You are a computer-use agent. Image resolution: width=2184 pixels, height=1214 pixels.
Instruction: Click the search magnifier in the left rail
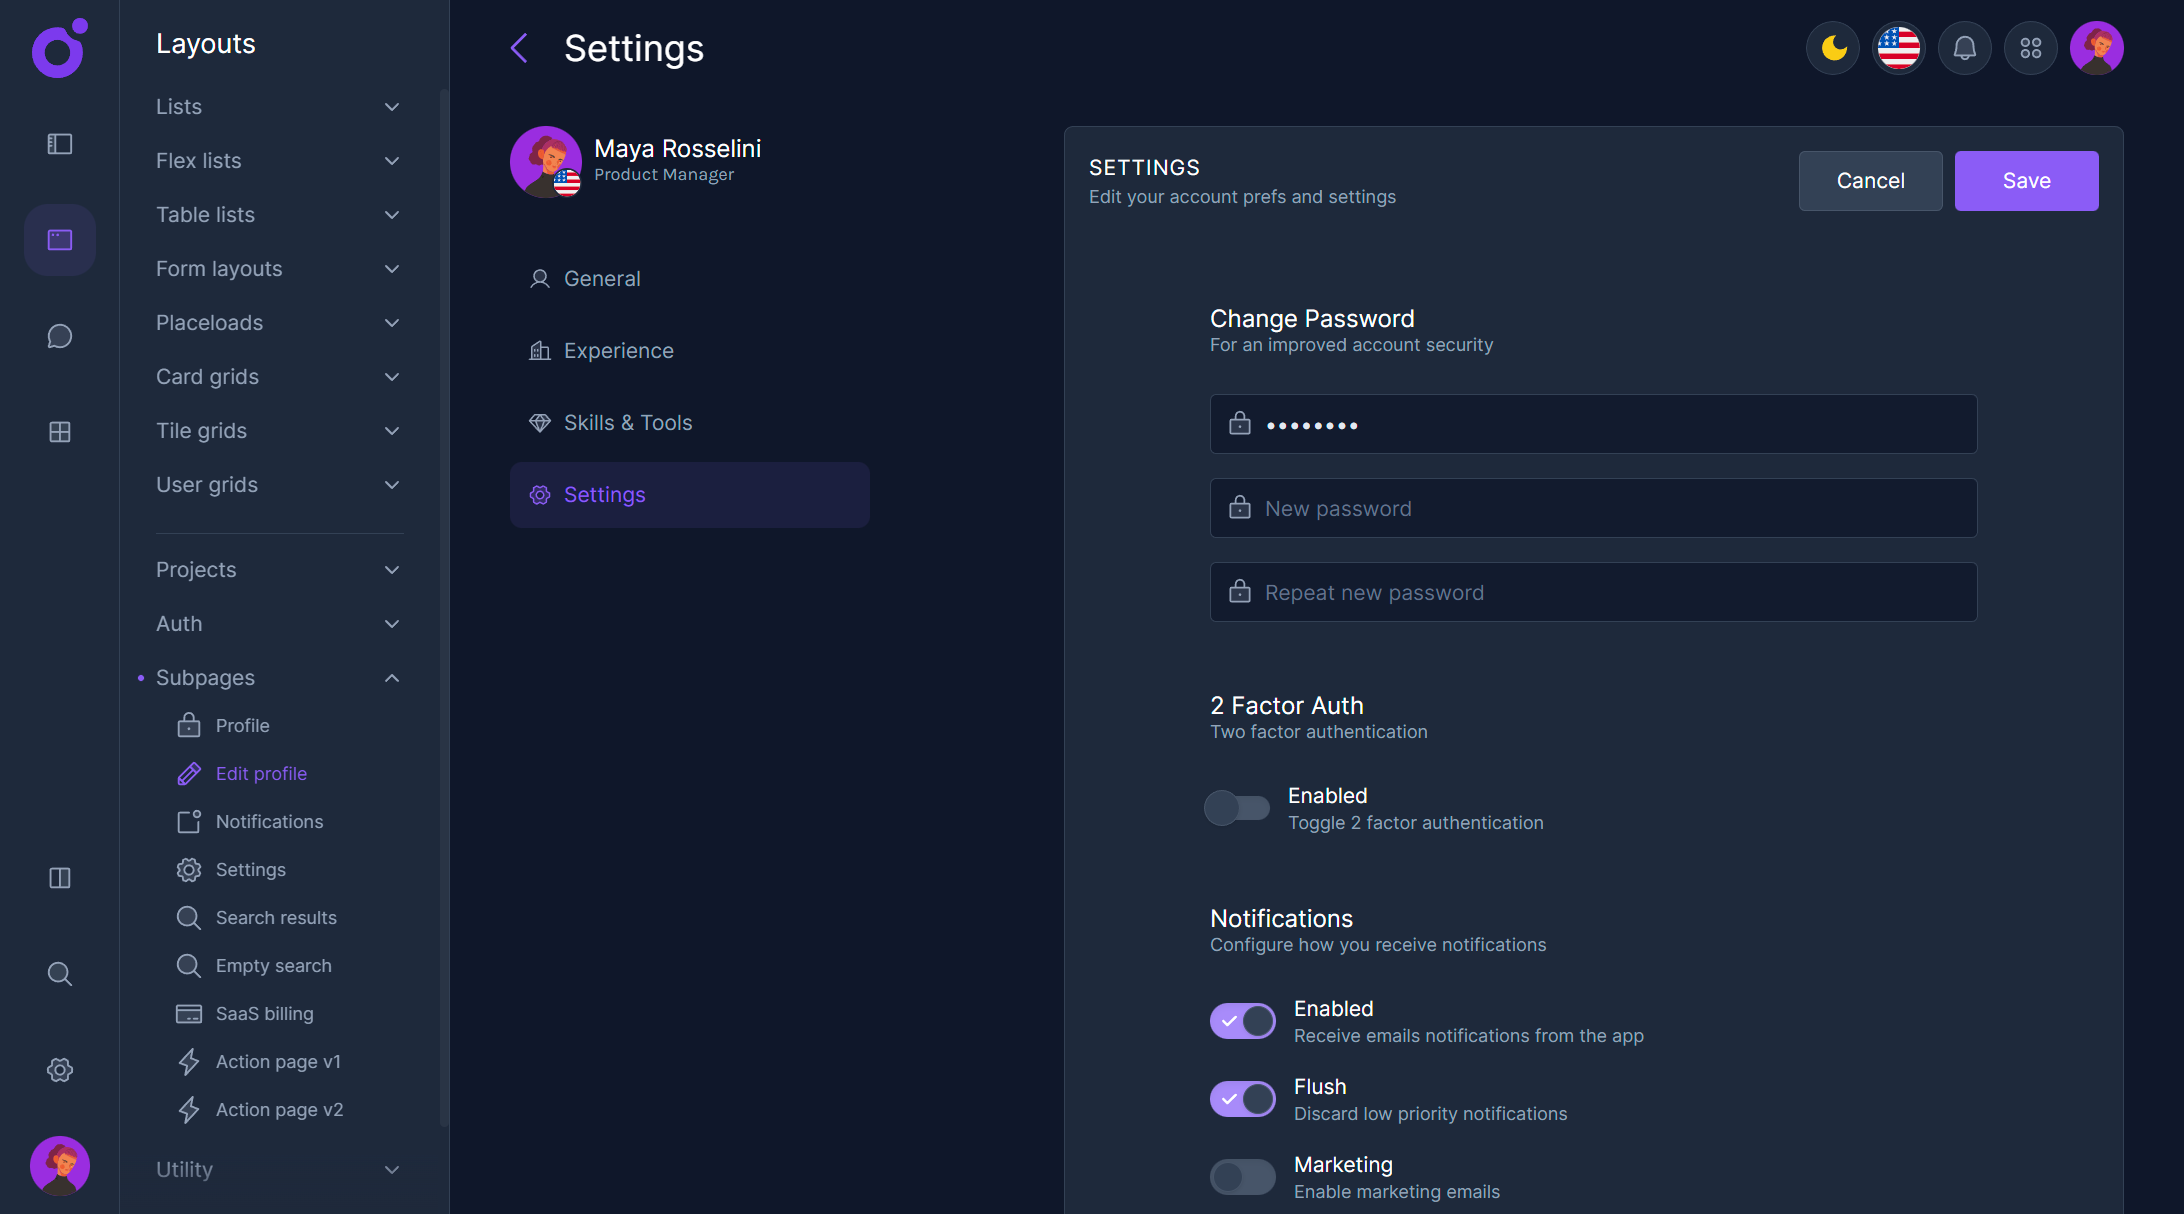60,974
